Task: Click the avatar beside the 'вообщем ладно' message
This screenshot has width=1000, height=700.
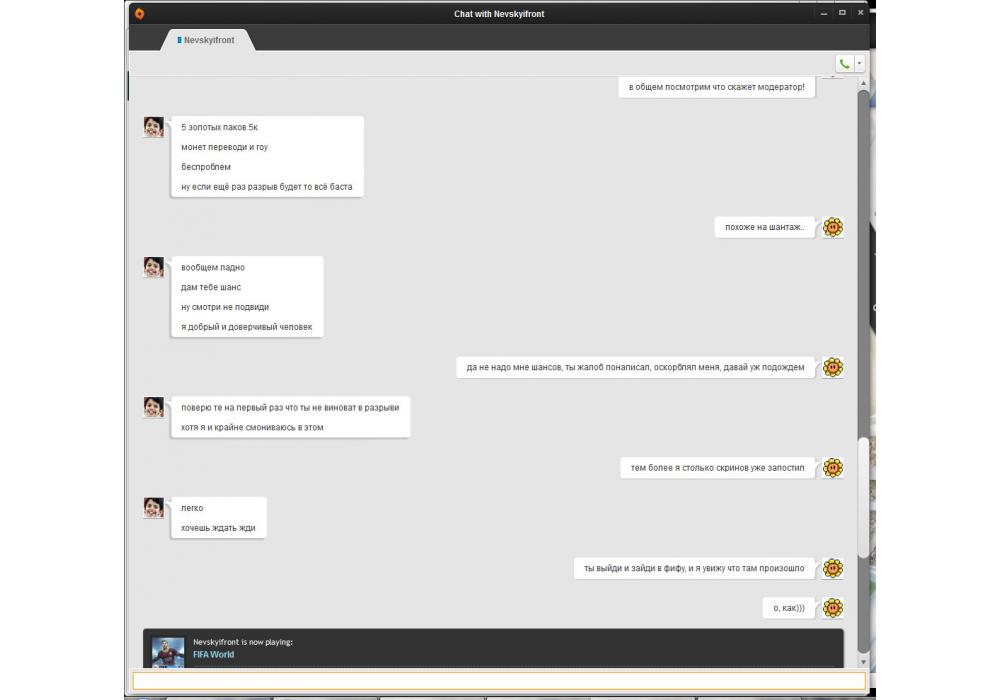Action: coord(153,267)
